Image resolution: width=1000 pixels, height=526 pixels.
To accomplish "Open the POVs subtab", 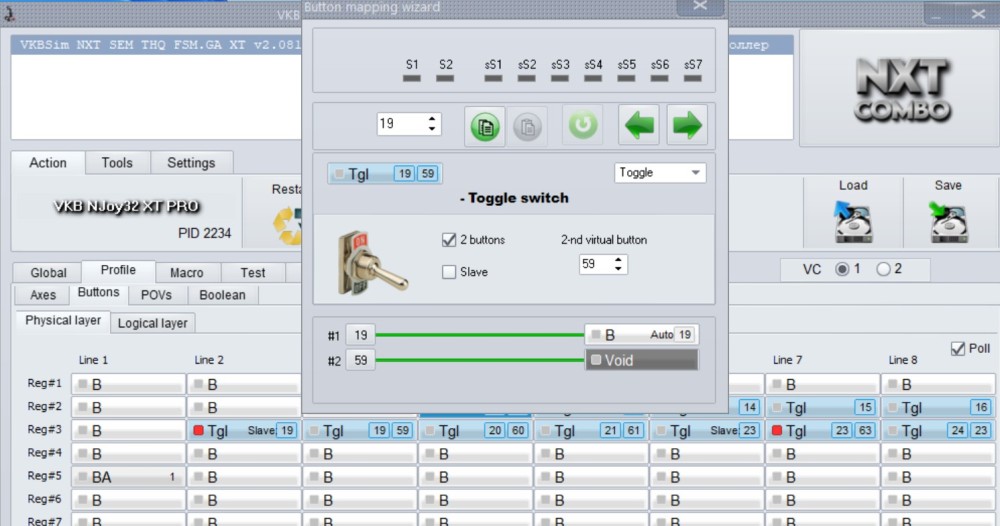I will (156, 295).
